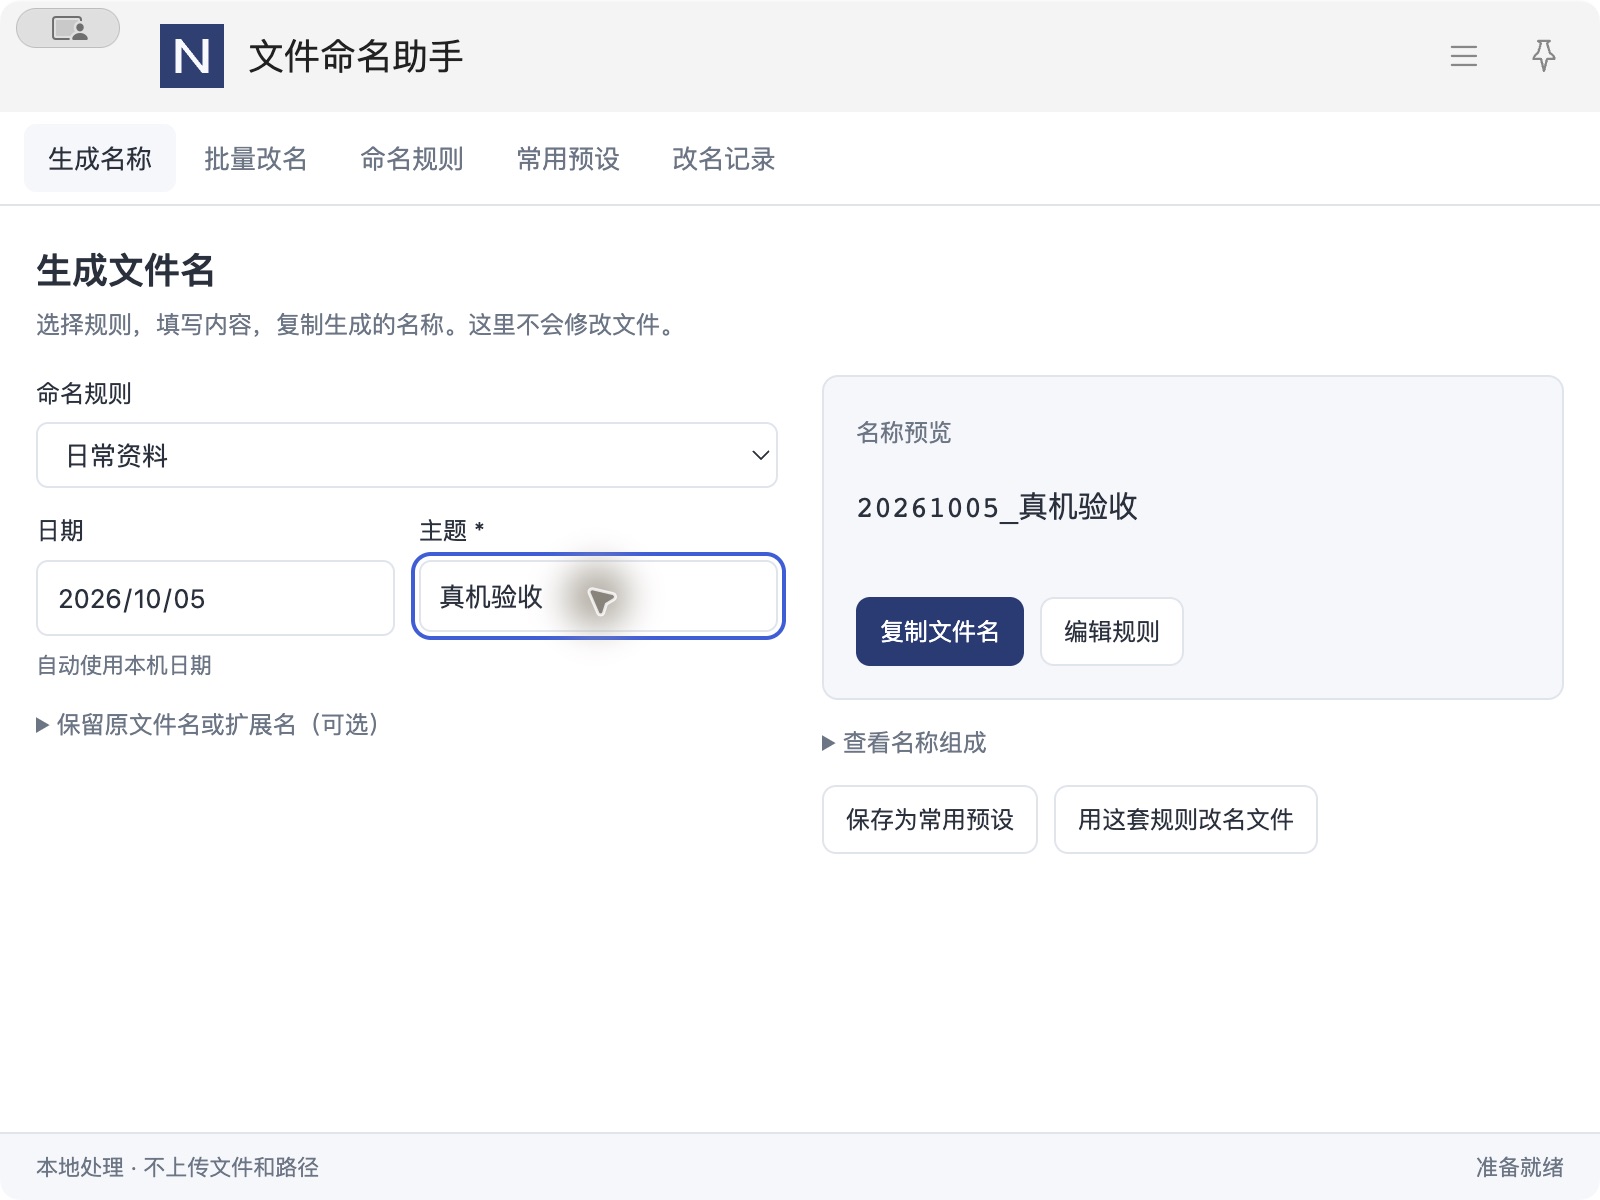Focus the 日期 field showing 2026/10/05
1600x1200 pixels.
215,598
